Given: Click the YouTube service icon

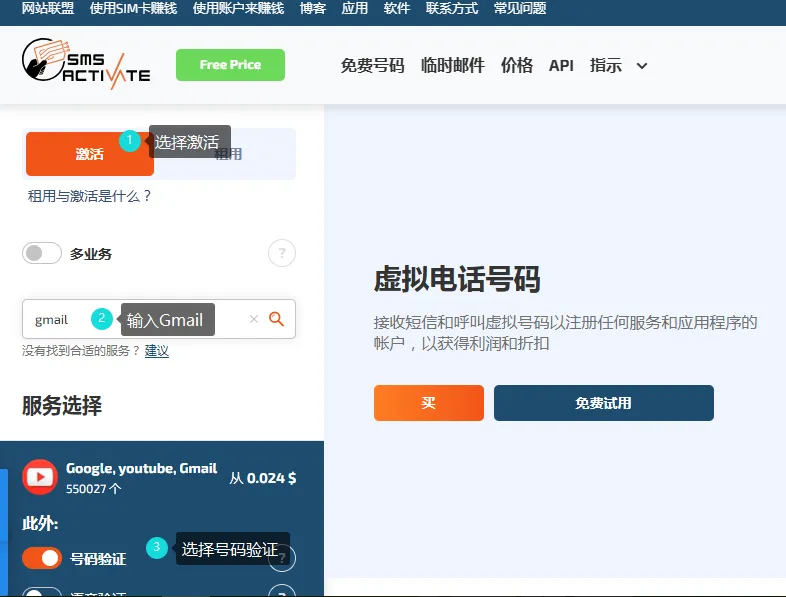Looking at the screenshot, I should point(40,477).
